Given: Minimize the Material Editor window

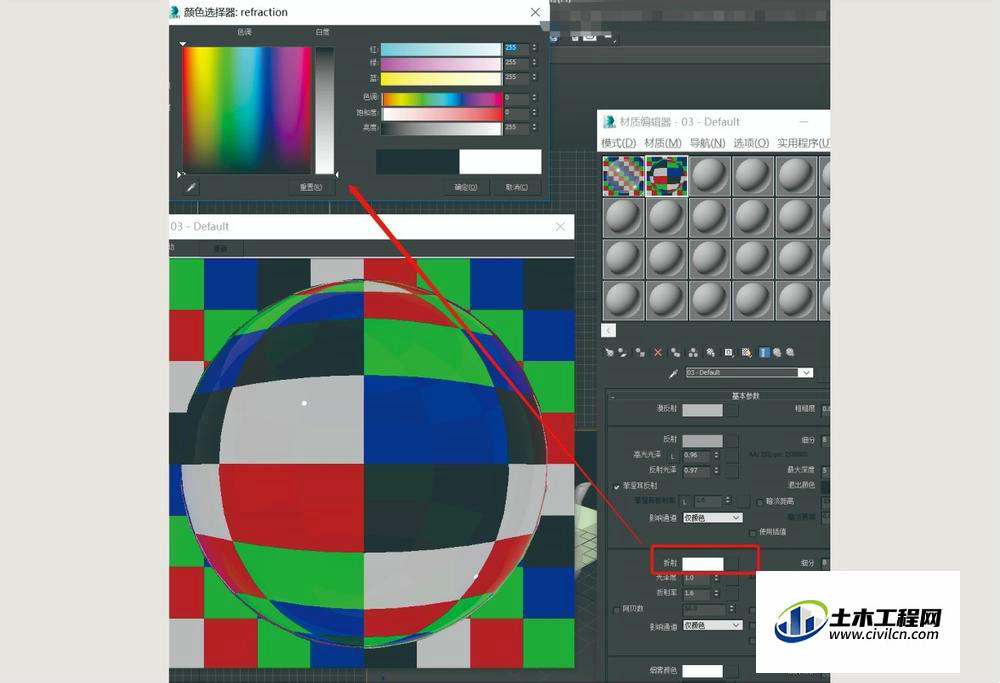Looking at the screenshot, I should click(x=804, y=122).
